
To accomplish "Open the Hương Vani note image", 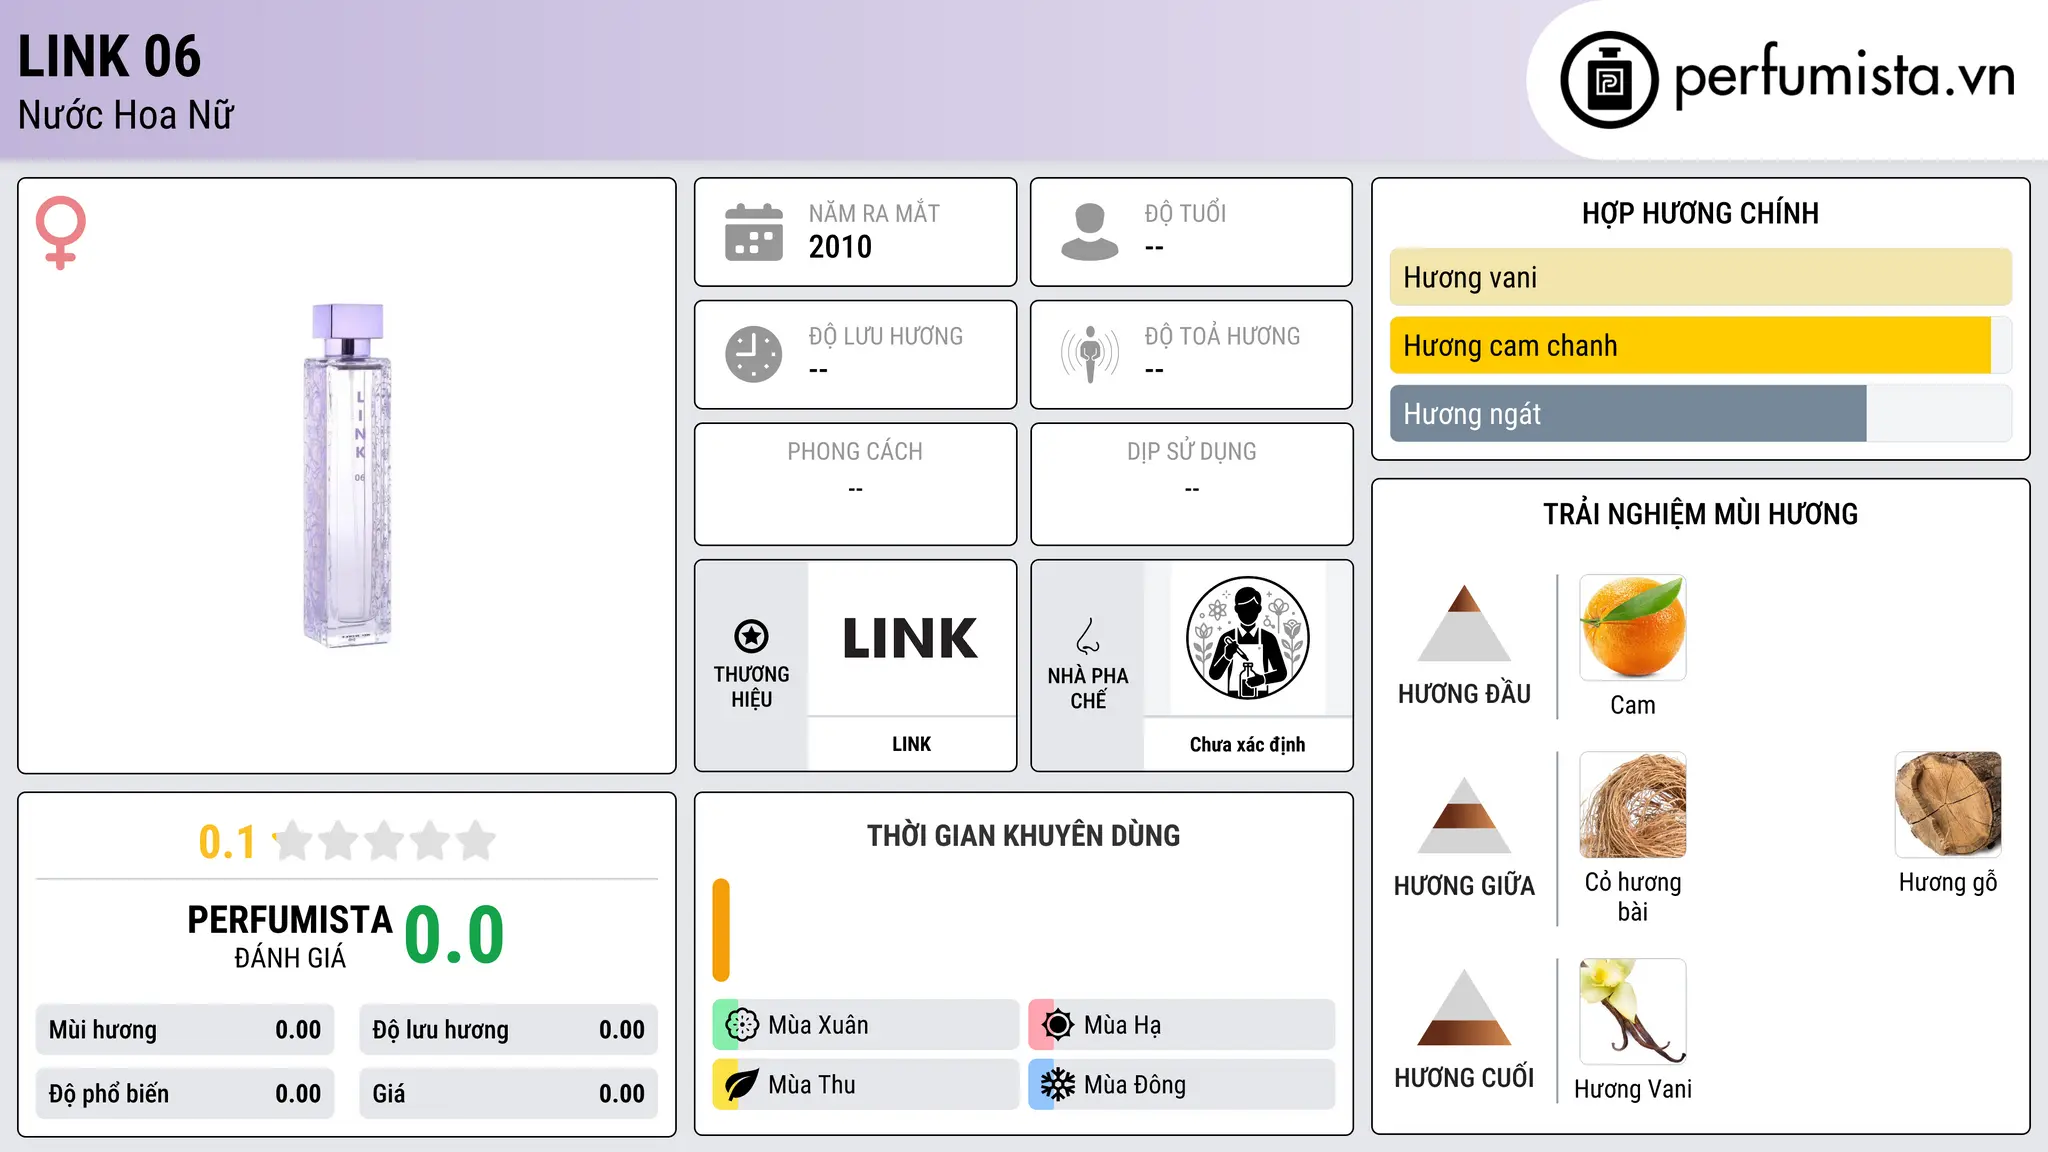I will [x=1633, y=1012].
